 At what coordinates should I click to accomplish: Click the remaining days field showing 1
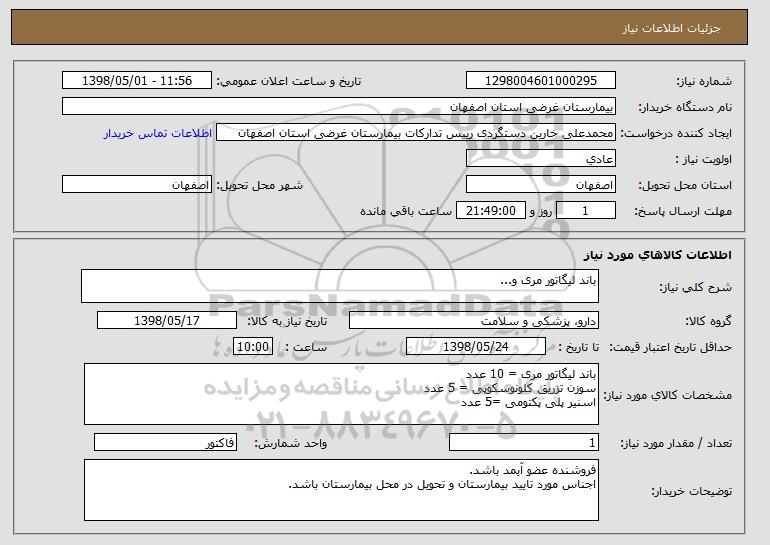point(585,211)
